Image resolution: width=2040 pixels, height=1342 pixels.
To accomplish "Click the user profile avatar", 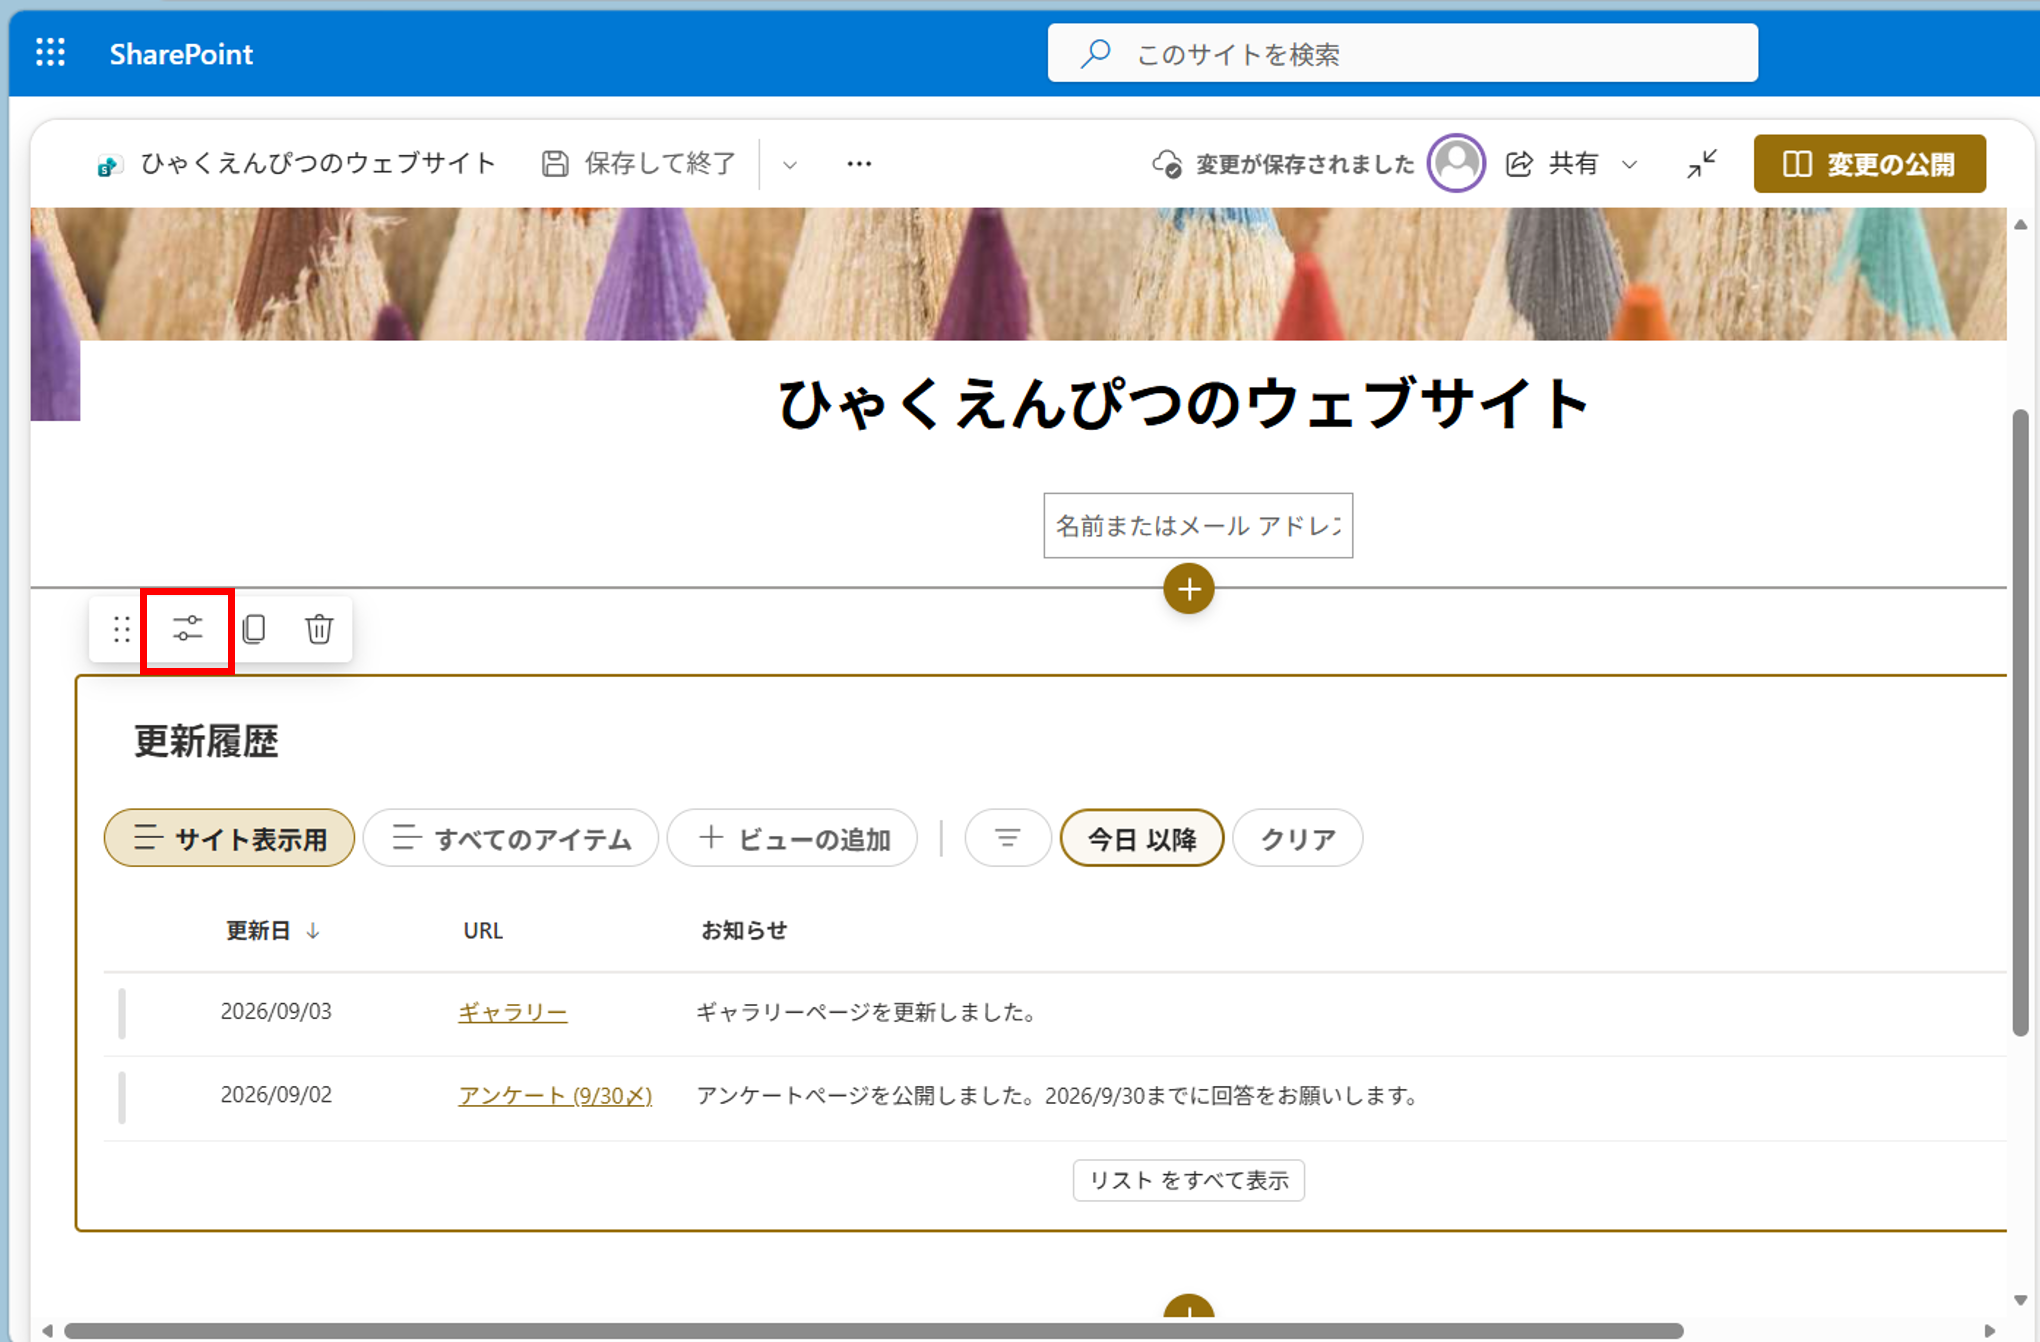I will click(x=1456, y=163).
